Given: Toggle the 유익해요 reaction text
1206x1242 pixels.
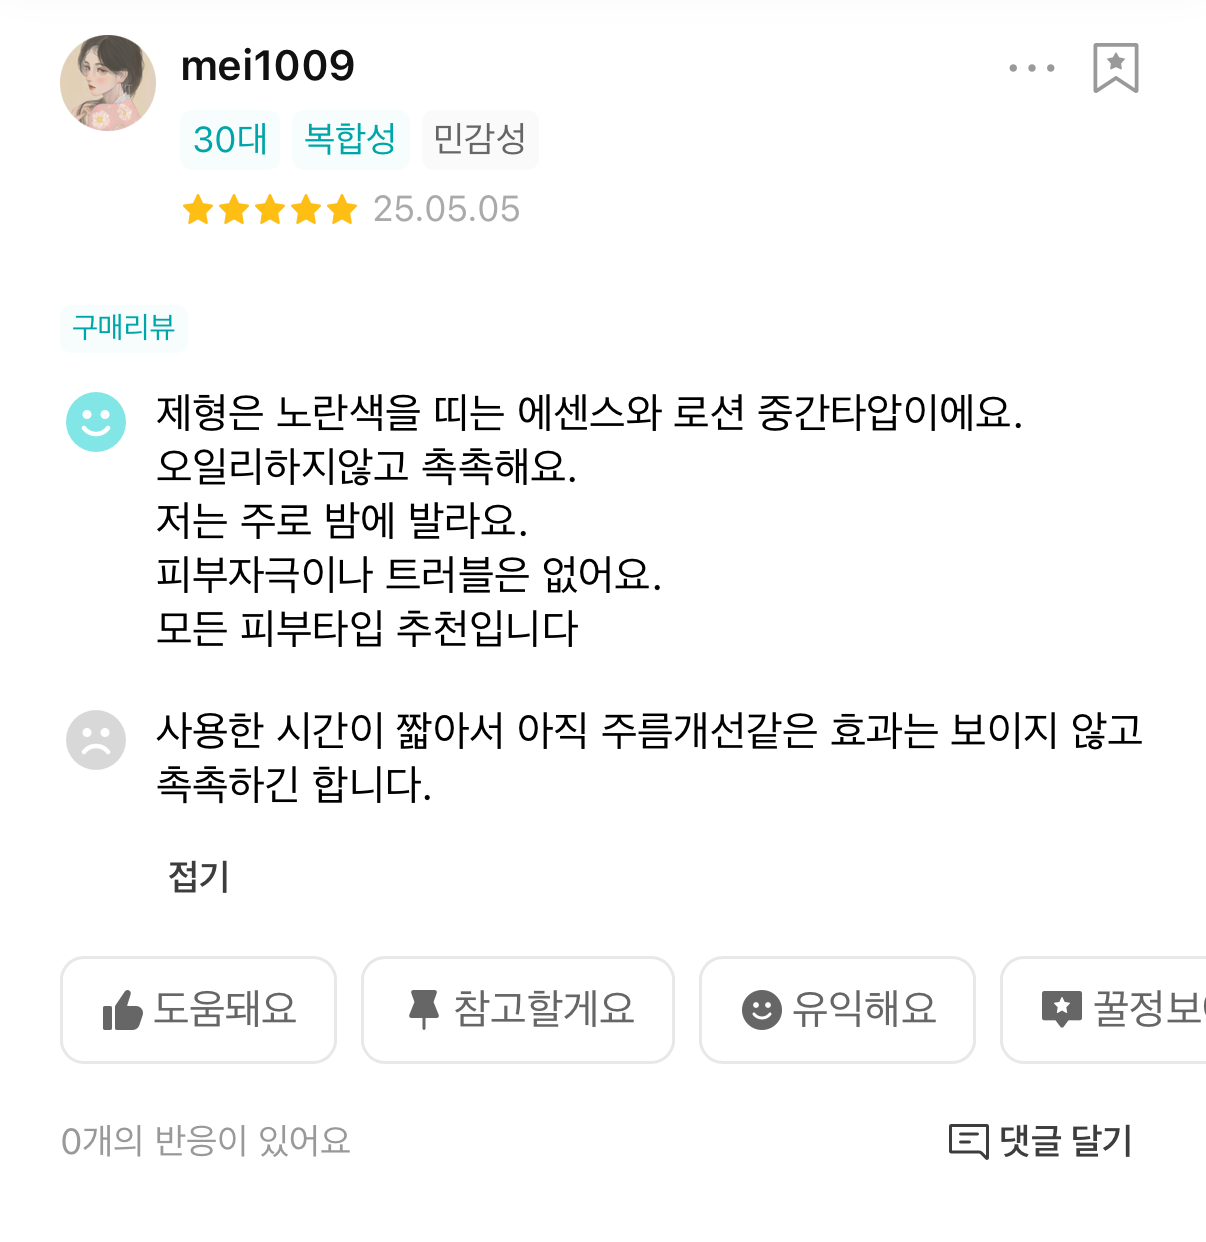Looking at the screenshot, I should [x=864, y=1009].
